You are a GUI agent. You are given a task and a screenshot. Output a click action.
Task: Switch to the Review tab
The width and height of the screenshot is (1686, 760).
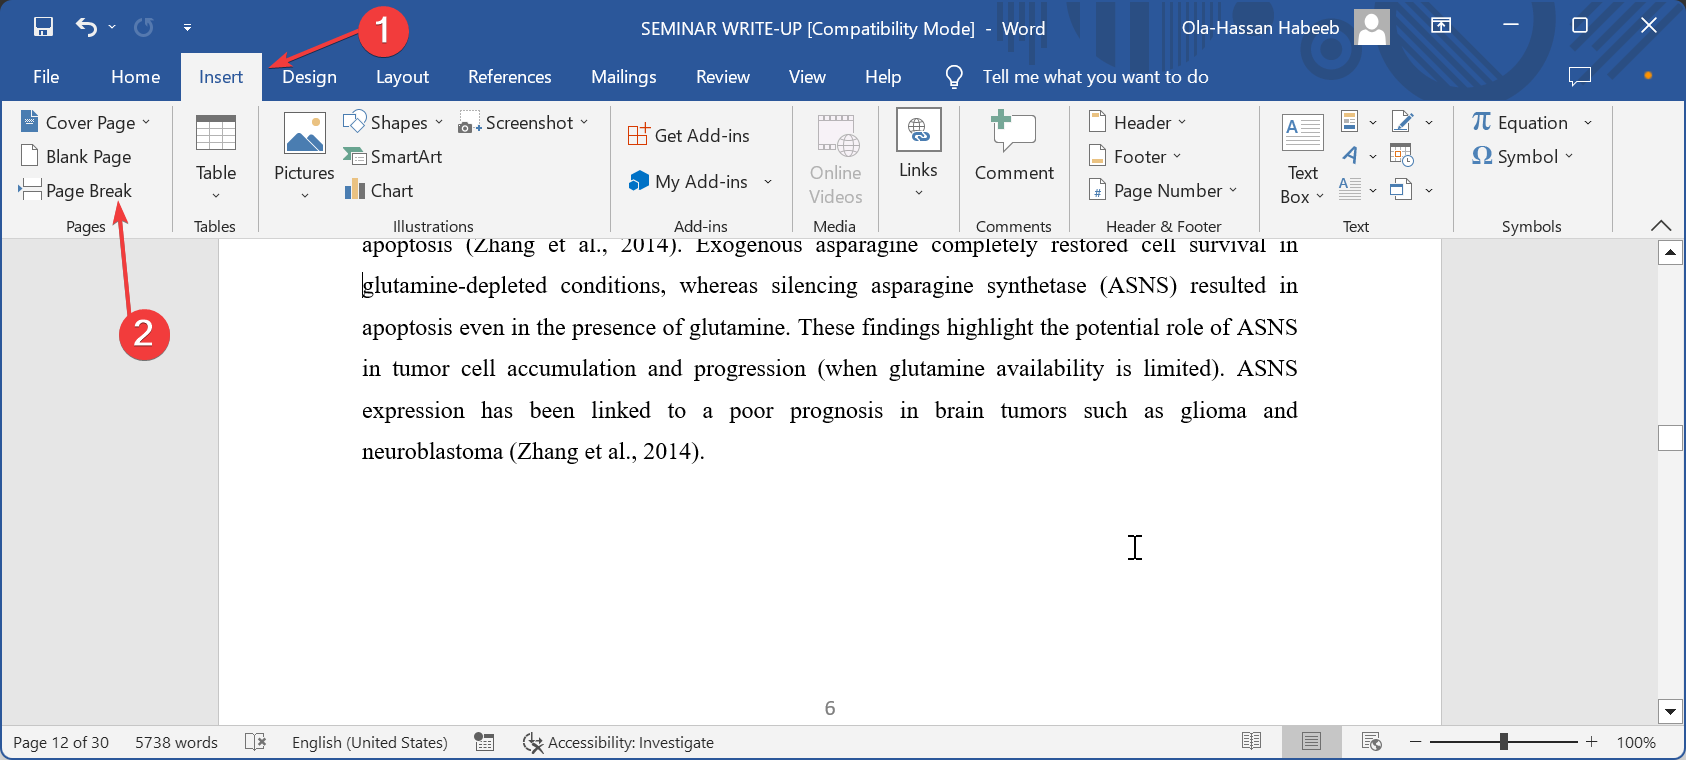[x=723, y=77]
